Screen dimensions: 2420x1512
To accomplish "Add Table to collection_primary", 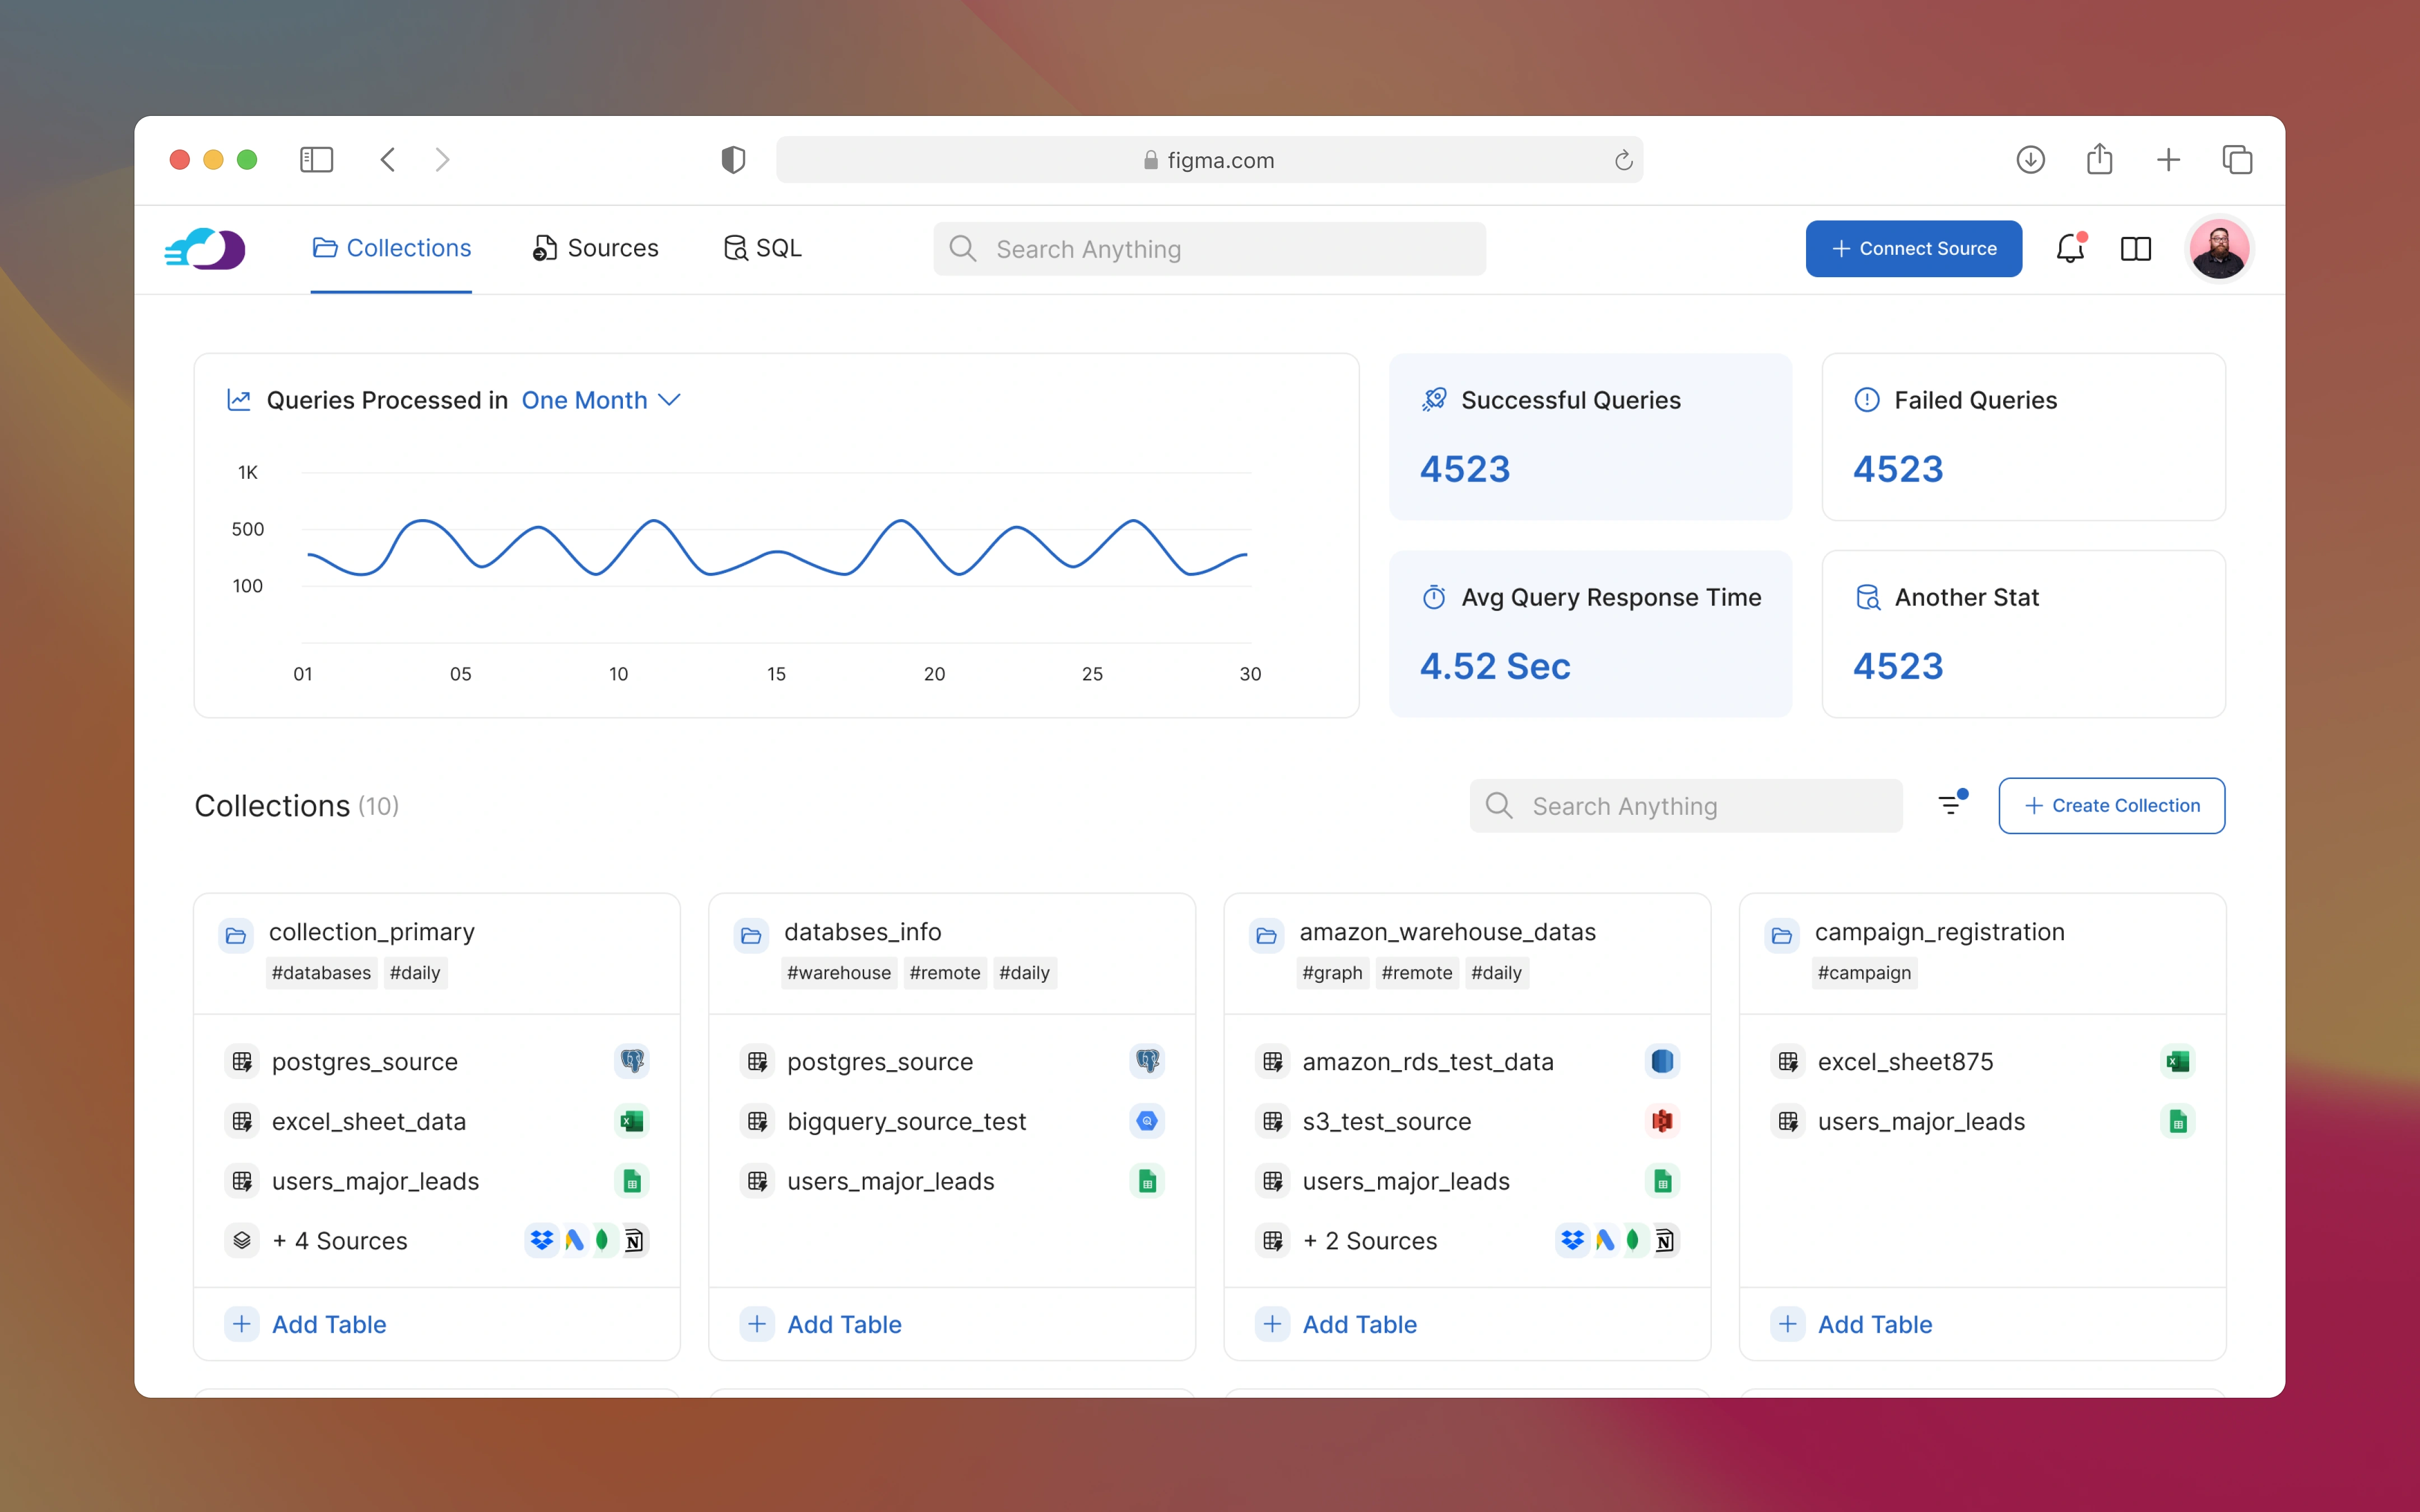I will 306,1324.
